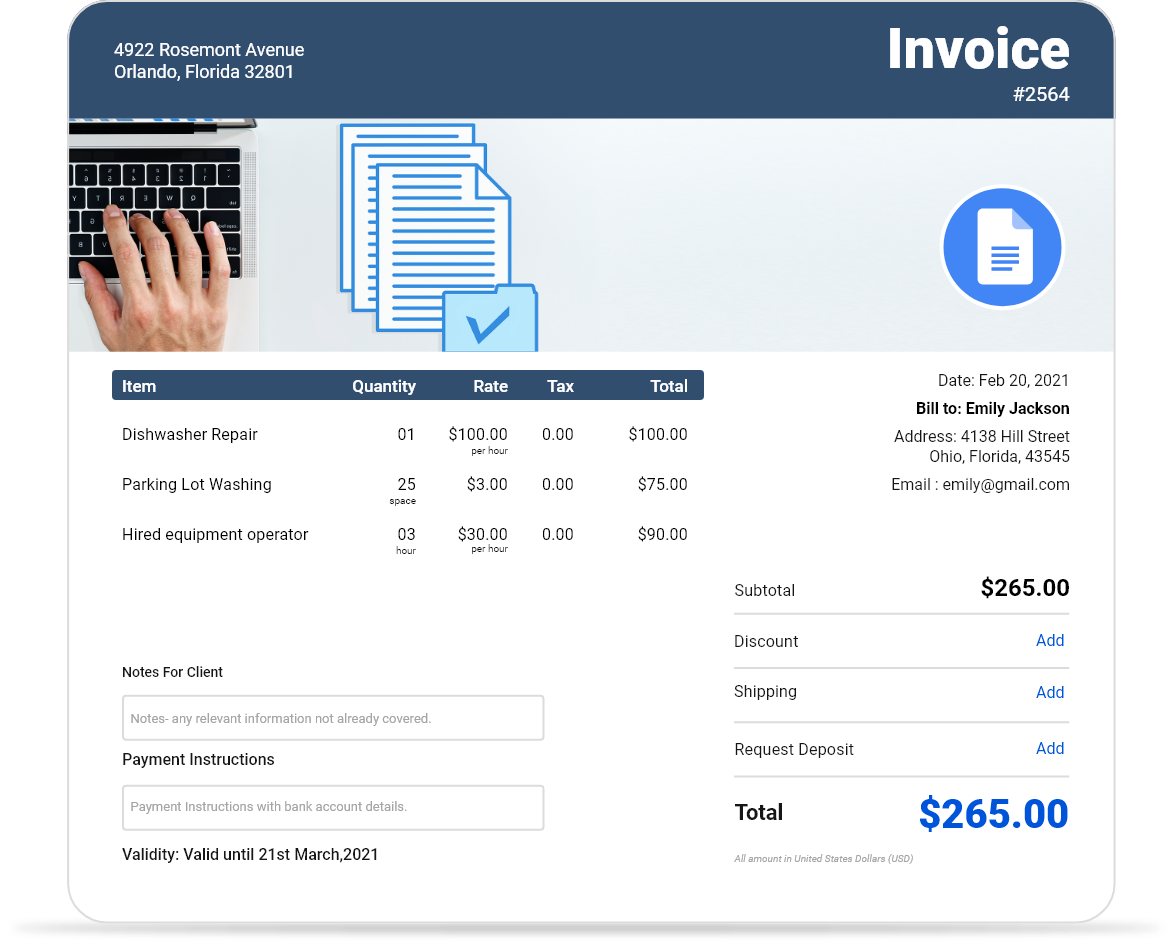The image size is (1174, 944).
Task: Click the invoice date Feb 20, 2021
Action: click(x=1002, y=380)
